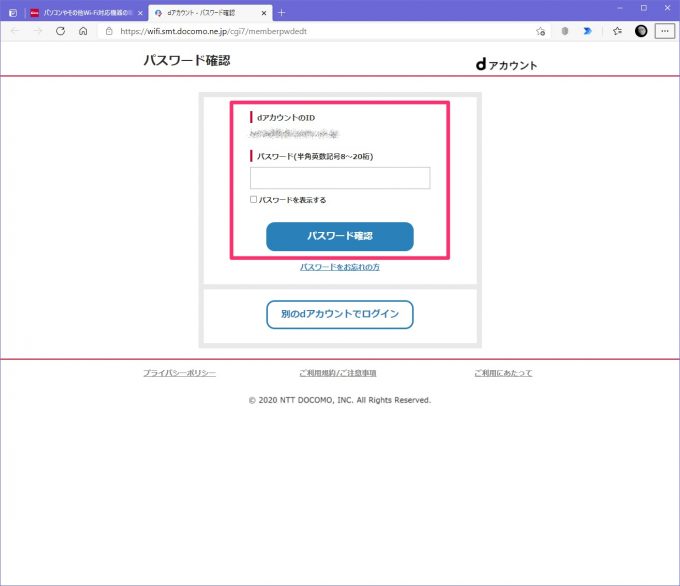
Task: Click the browser back arrow
Action: (15, 31)
